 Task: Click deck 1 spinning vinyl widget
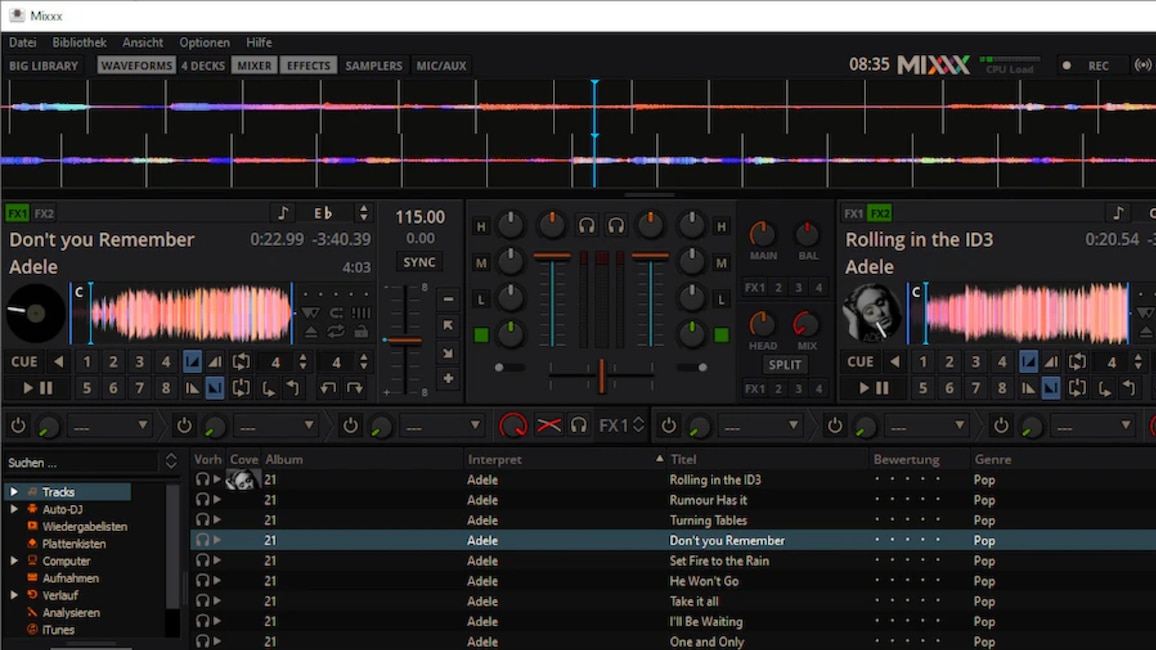(x=35, y=313)
